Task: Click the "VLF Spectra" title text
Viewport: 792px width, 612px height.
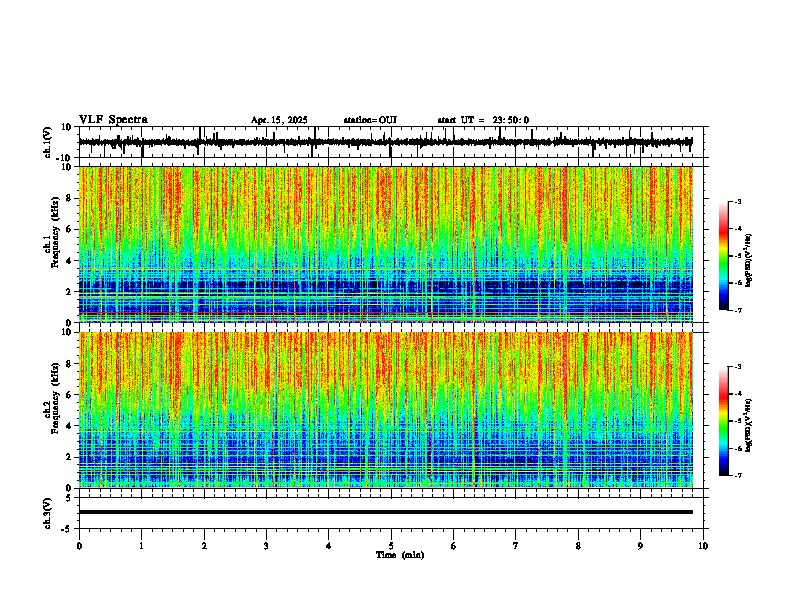Action: [x=113, y=120]
